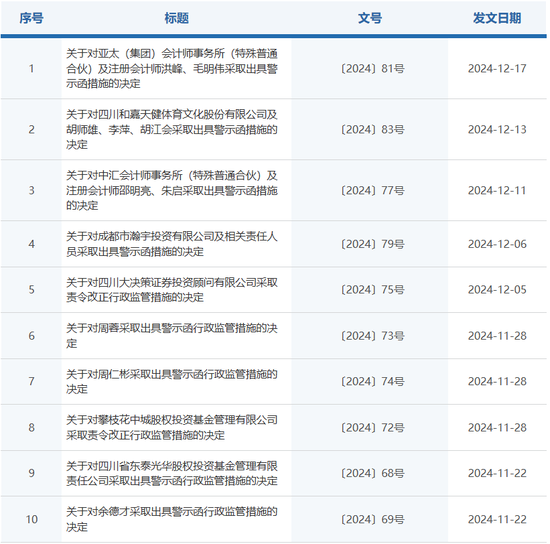Click date 2024-11-28 in the 74号 row

coord(497,382)
